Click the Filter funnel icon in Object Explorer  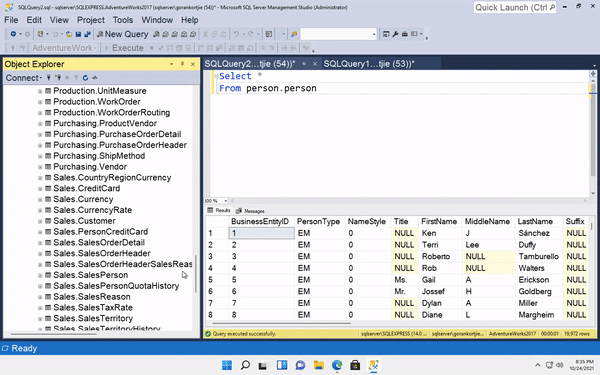(x=76, y=78)
